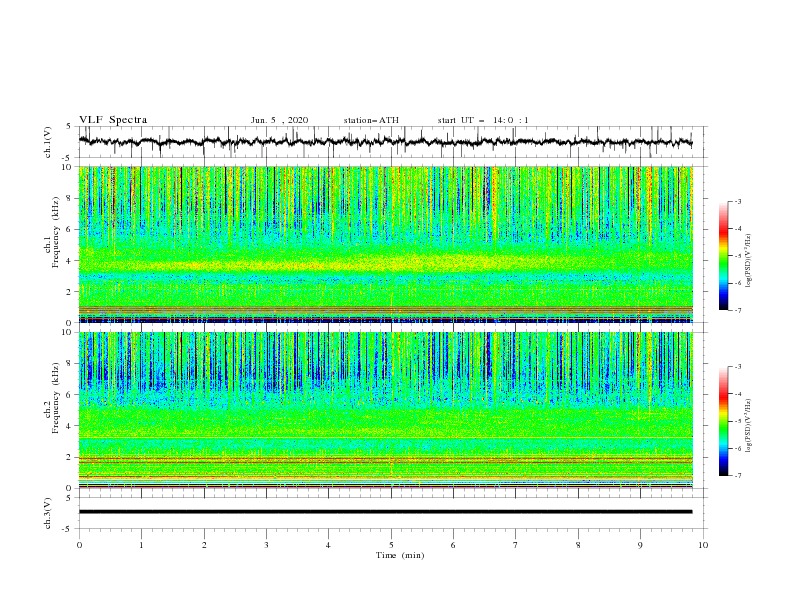Click the ch.1 log(PSD) colorbar label
The height and width of the screenshot is (612, 792).
coord(749,260)
